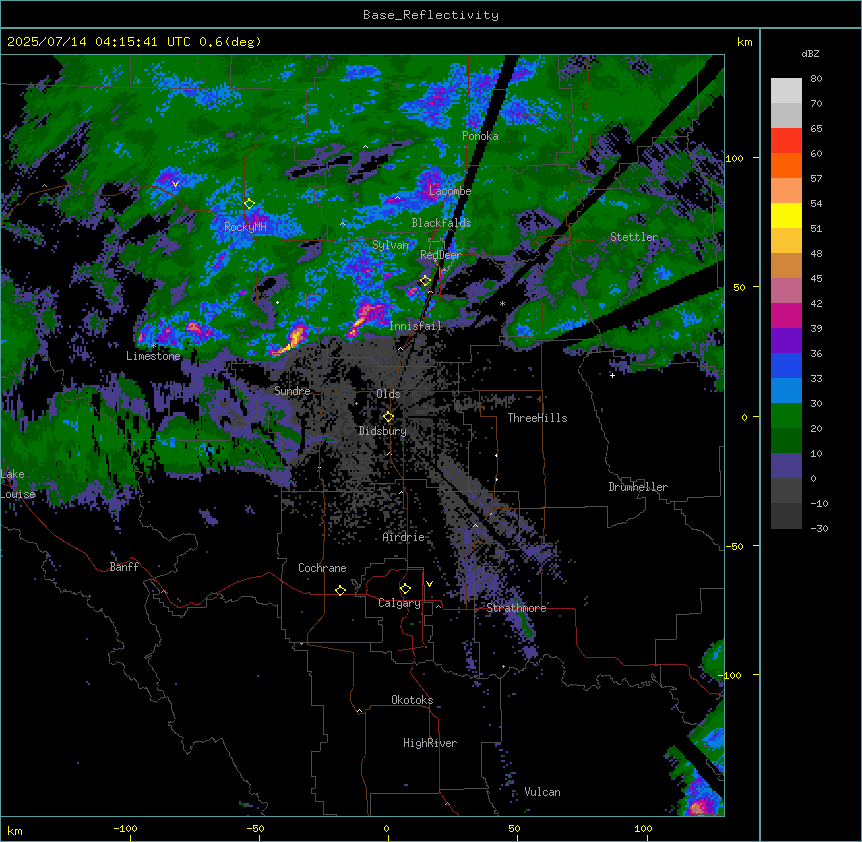
Task: Click the yellow diamond marker at Calgary
Action: point(405,589)
